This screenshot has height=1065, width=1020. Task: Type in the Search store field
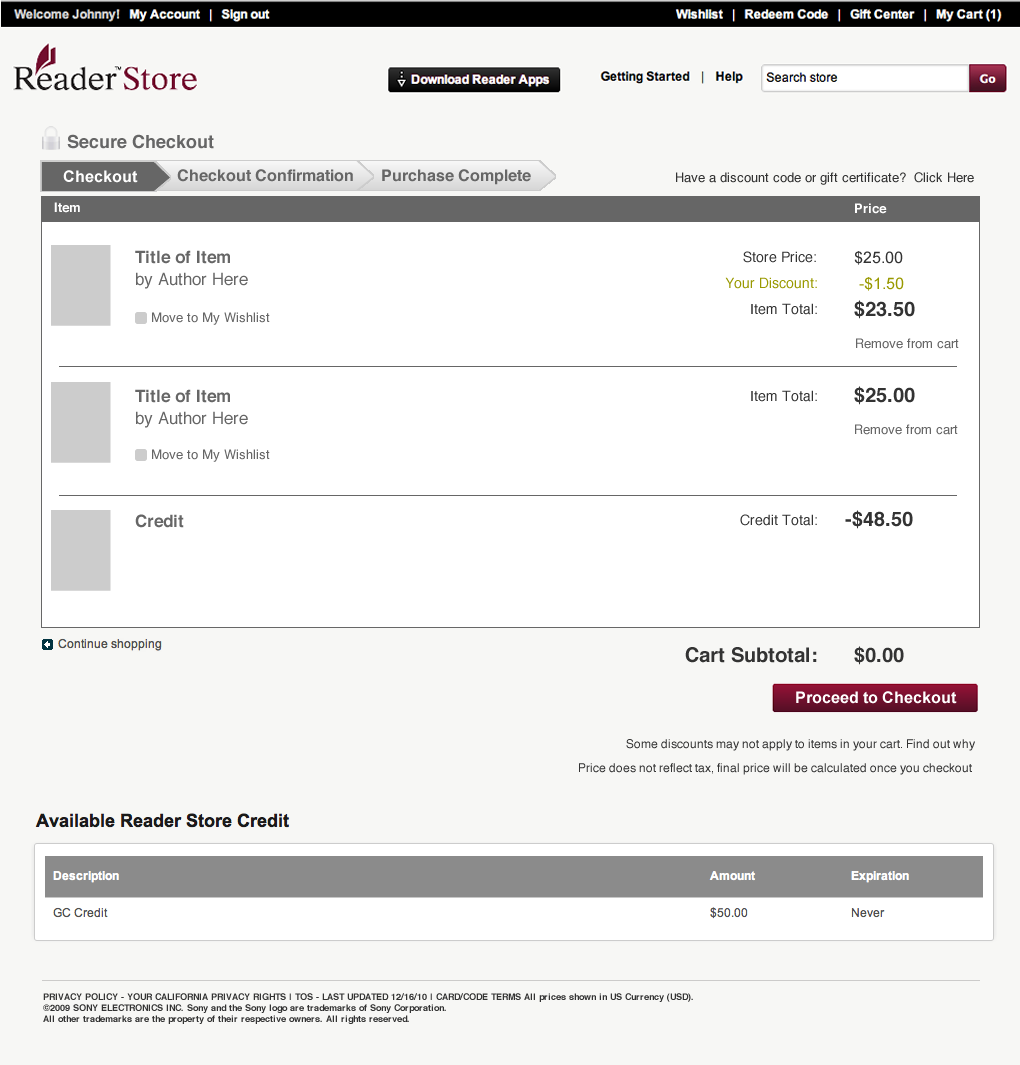pyautogui.click(x=864, y=78)
